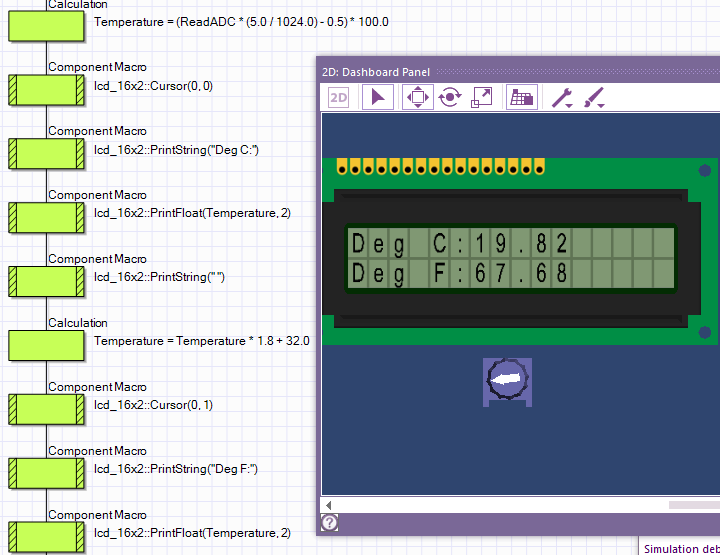Select the PrintString("Deg F:") macro block
720x555 pixels.
46,473
